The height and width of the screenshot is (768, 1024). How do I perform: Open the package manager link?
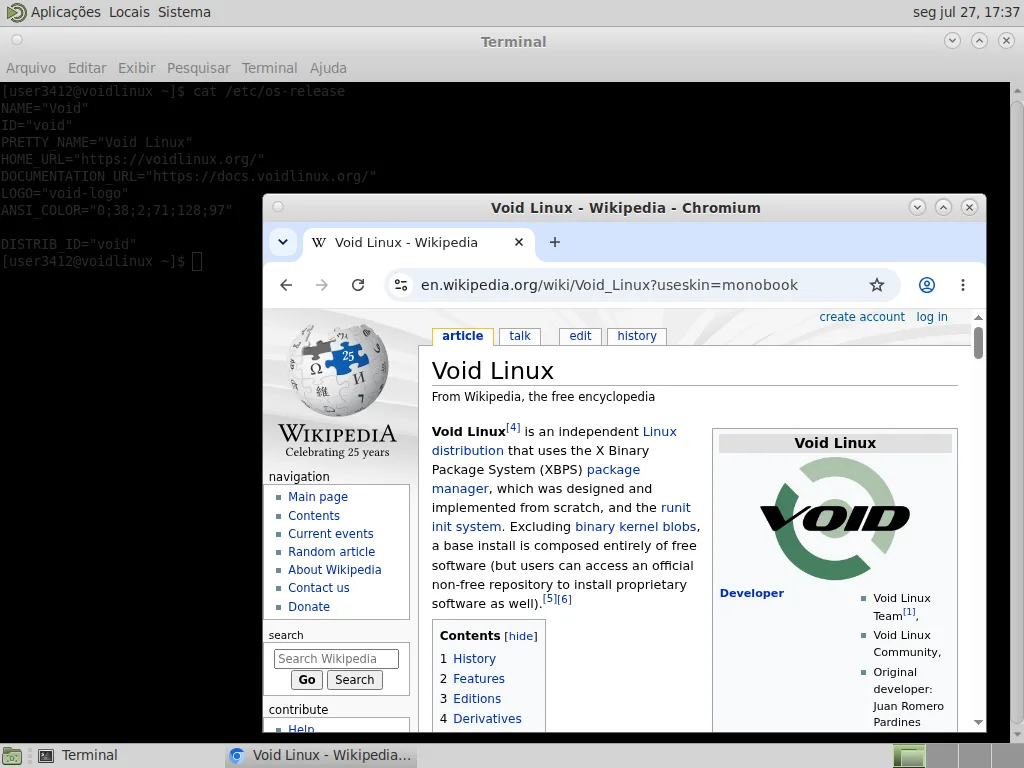point(613,470)
